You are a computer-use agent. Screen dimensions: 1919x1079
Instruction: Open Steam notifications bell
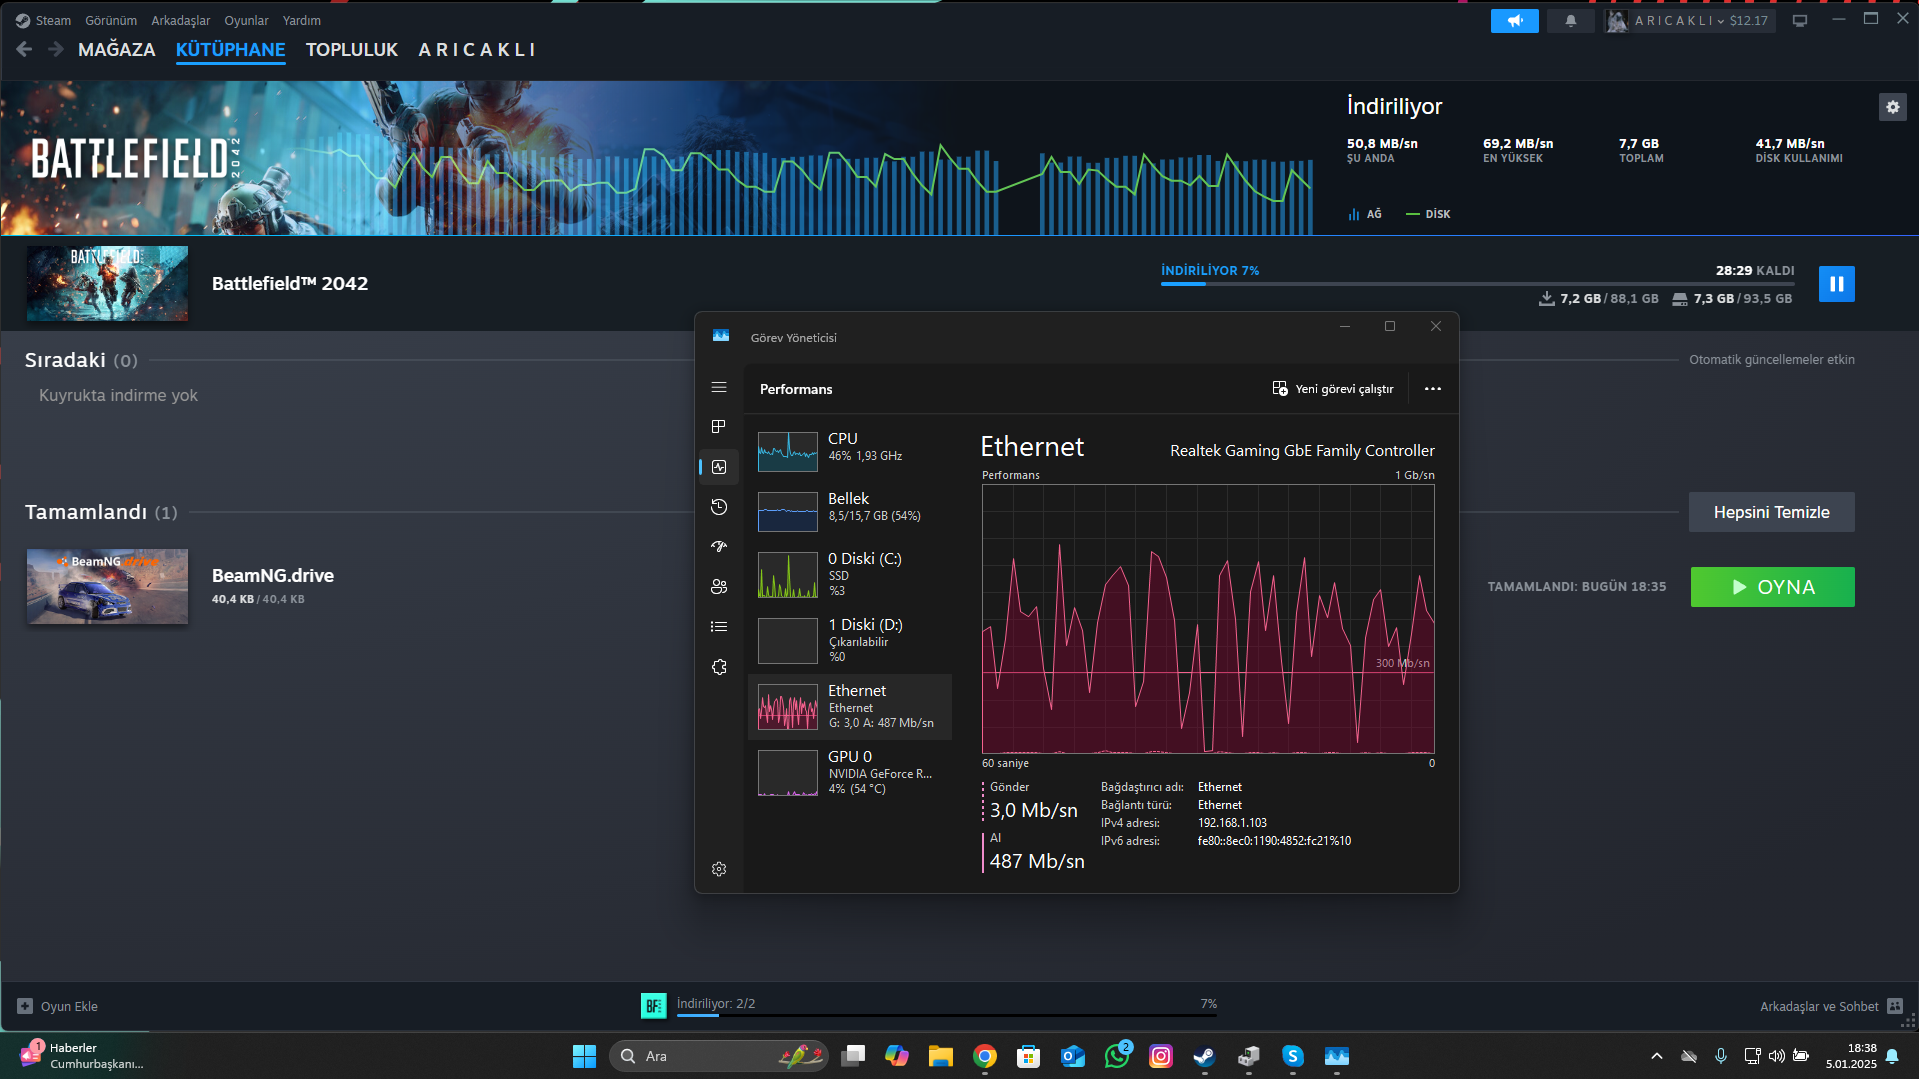point(1570,20)
